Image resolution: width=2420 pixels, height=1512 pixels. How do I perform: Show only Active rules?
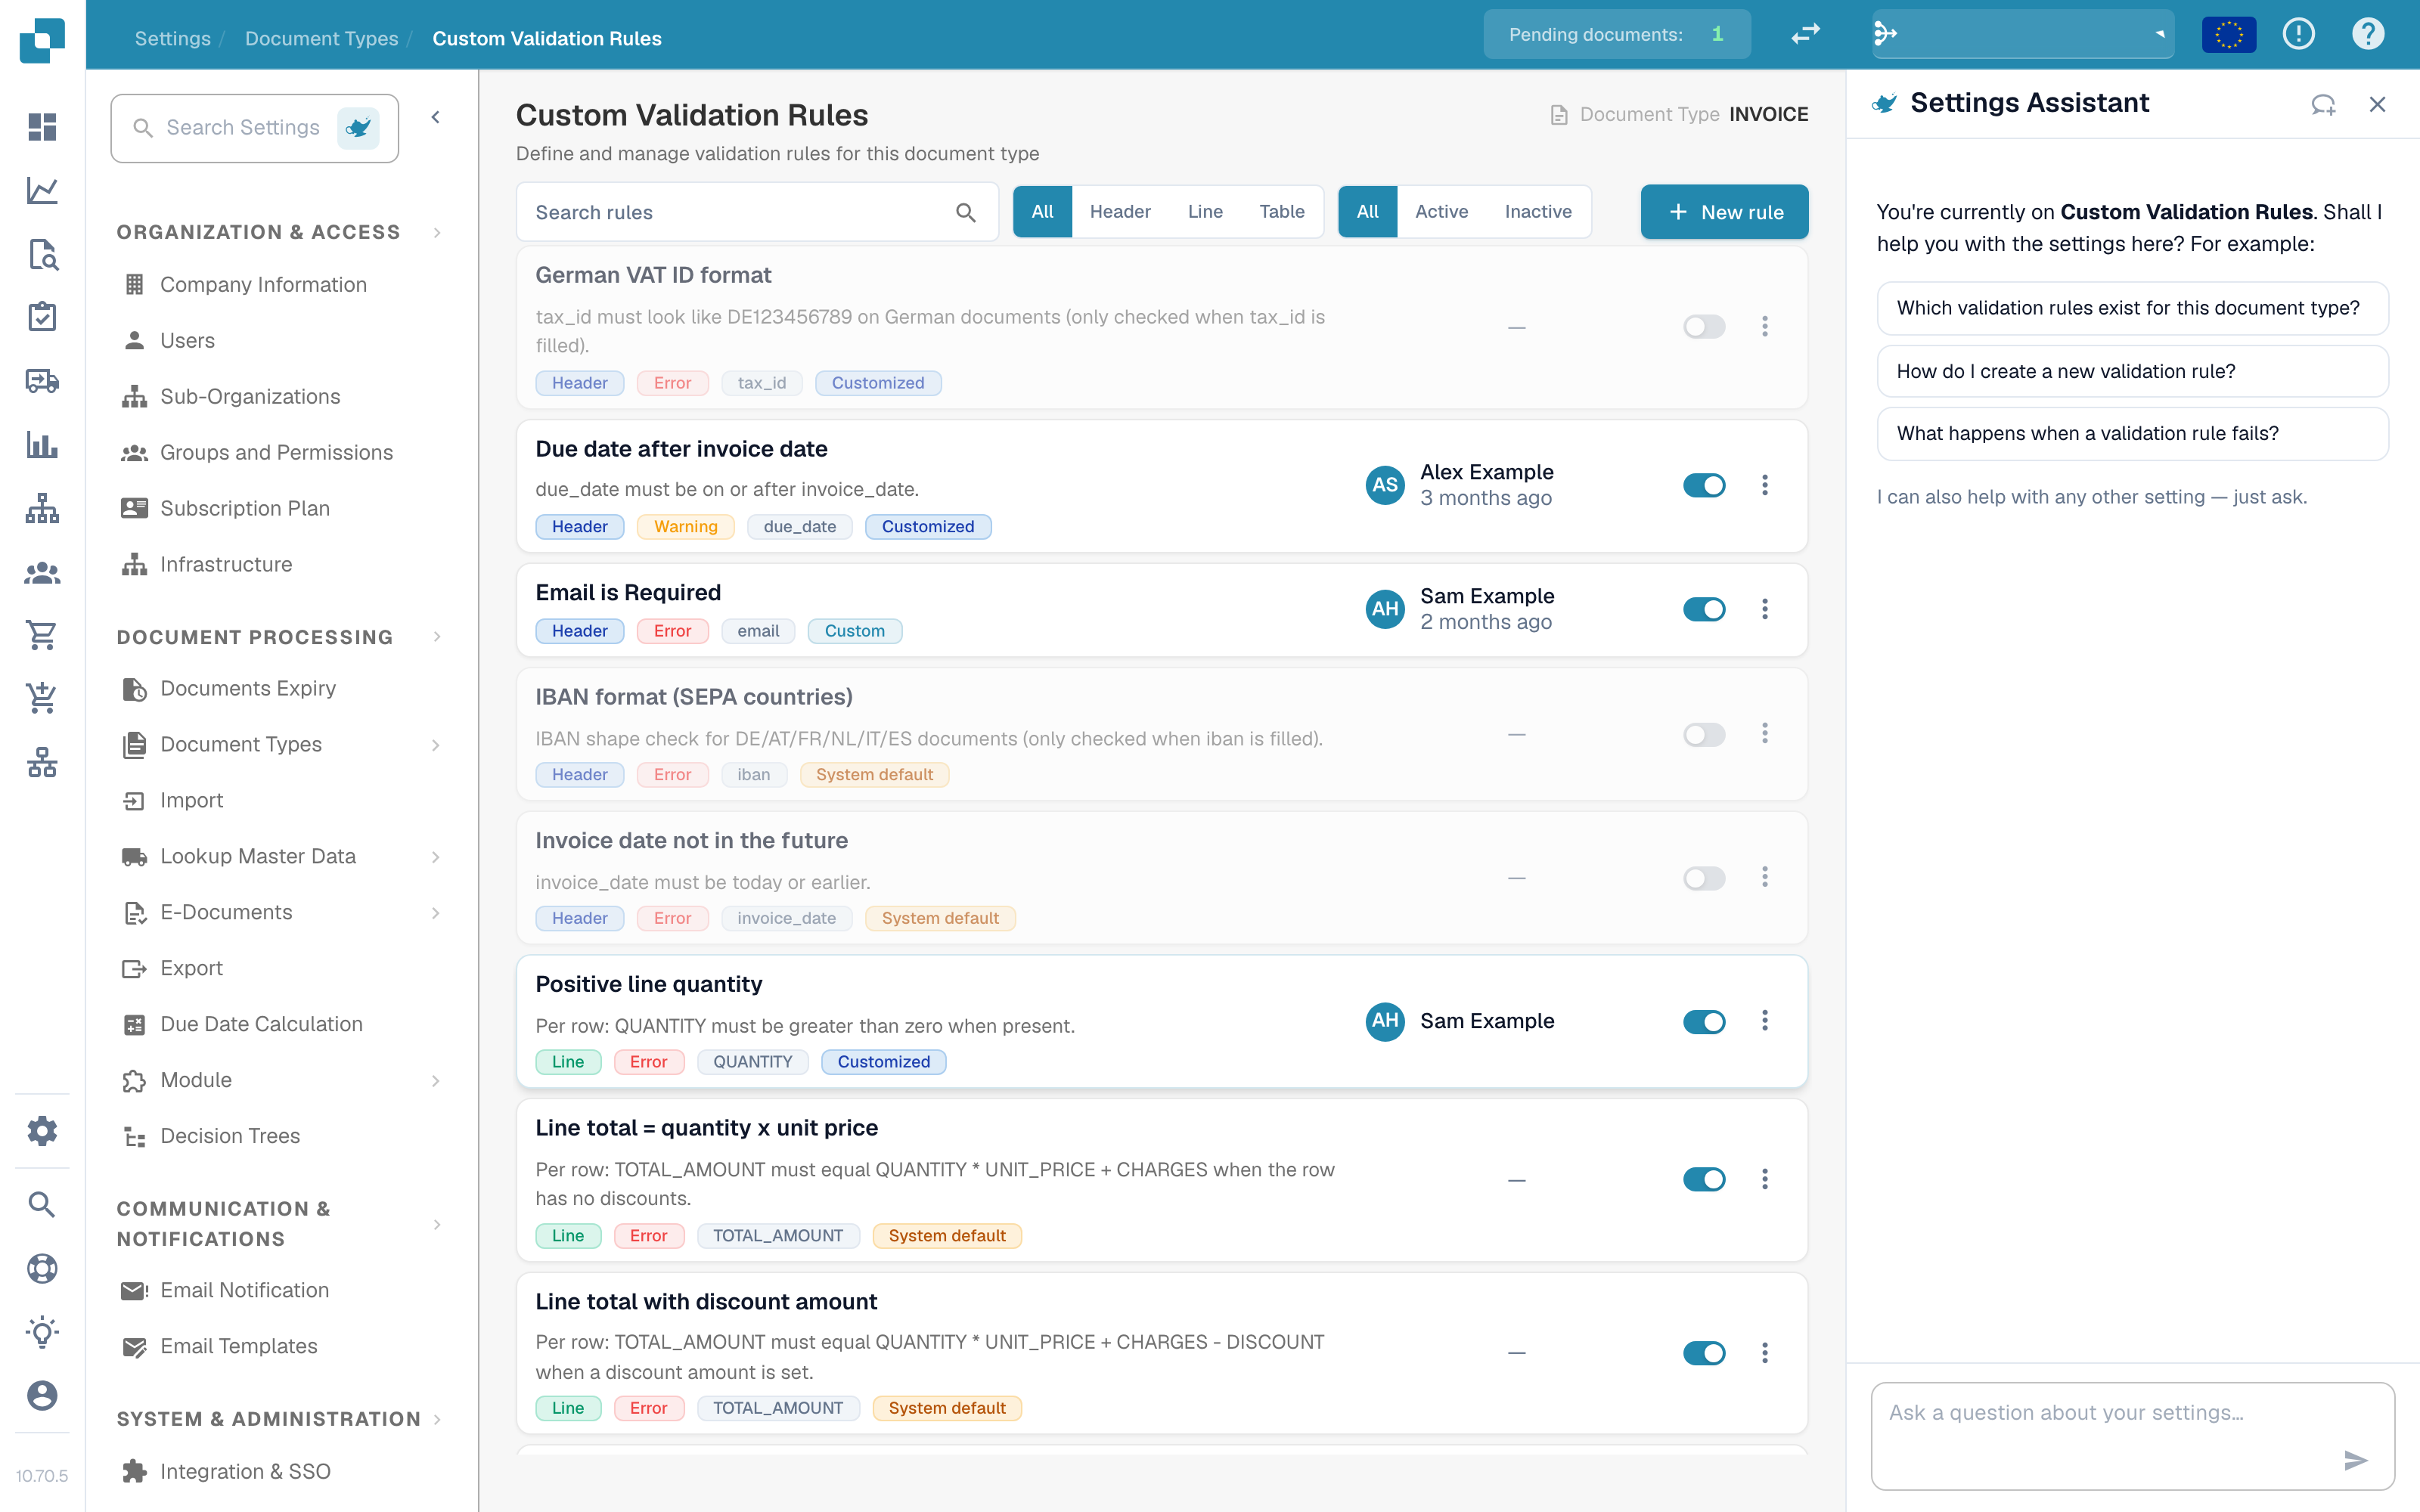point(1441,212)
